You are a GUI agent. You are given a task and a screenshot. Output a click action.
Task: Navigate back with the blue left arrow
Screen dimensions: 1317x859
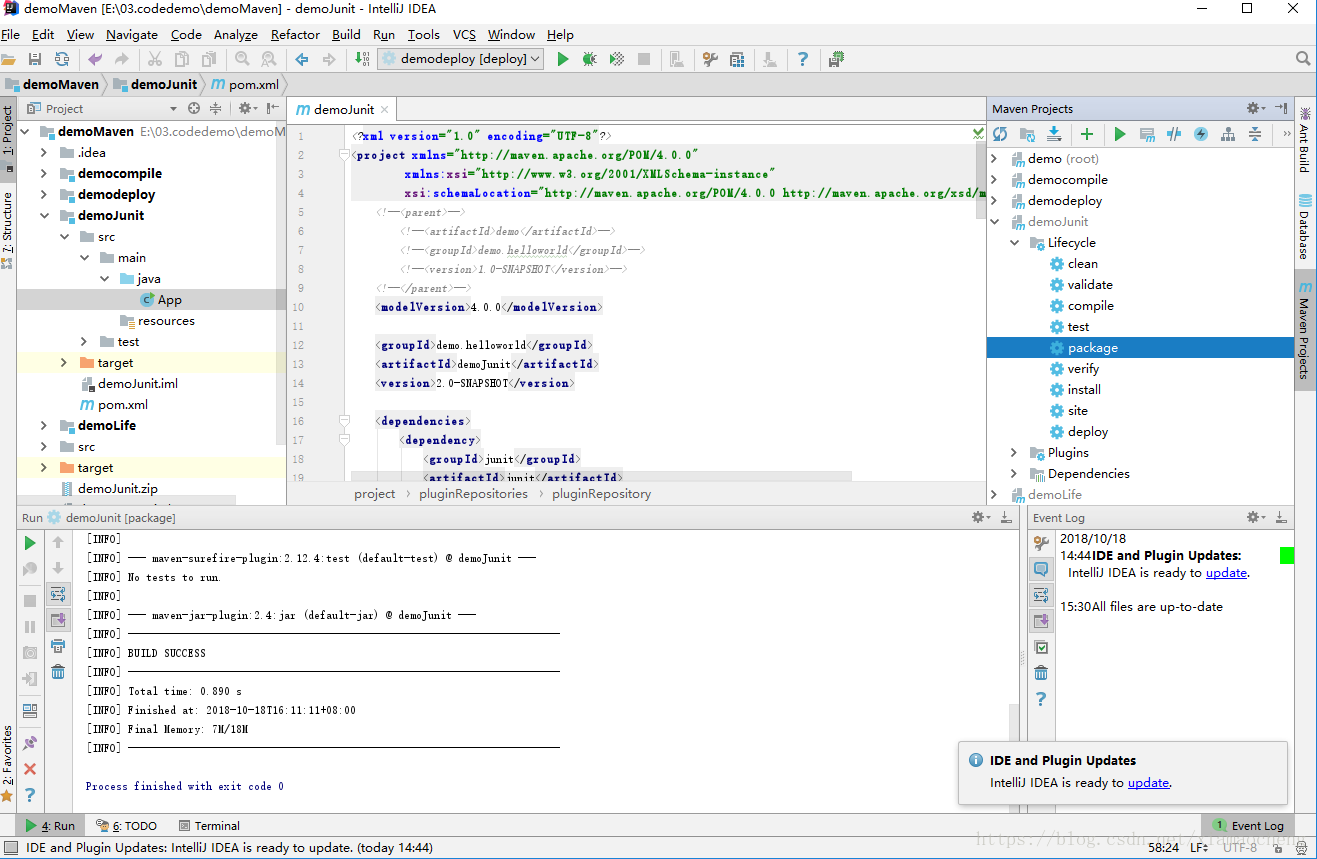click(x=302, y=60)
